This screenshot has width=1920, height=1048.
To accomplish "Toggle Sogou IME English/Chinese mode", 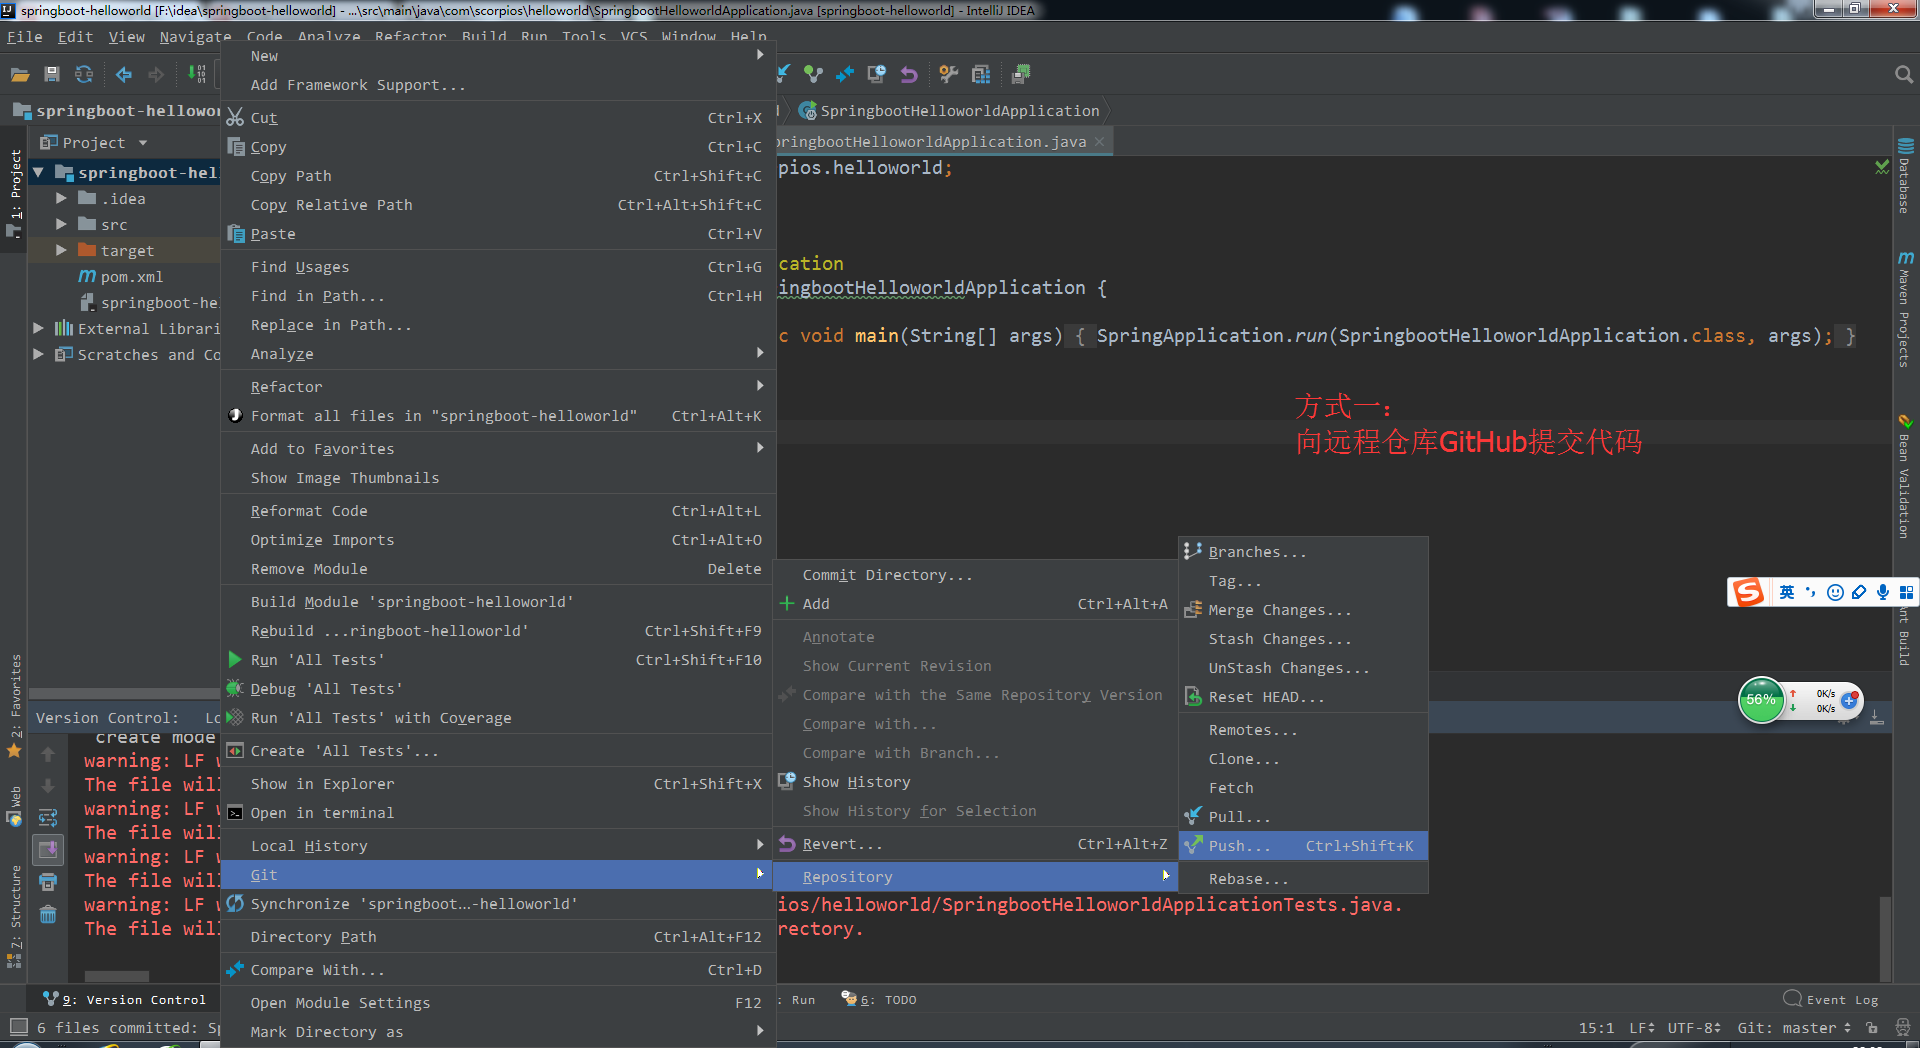I will 1787,592.
